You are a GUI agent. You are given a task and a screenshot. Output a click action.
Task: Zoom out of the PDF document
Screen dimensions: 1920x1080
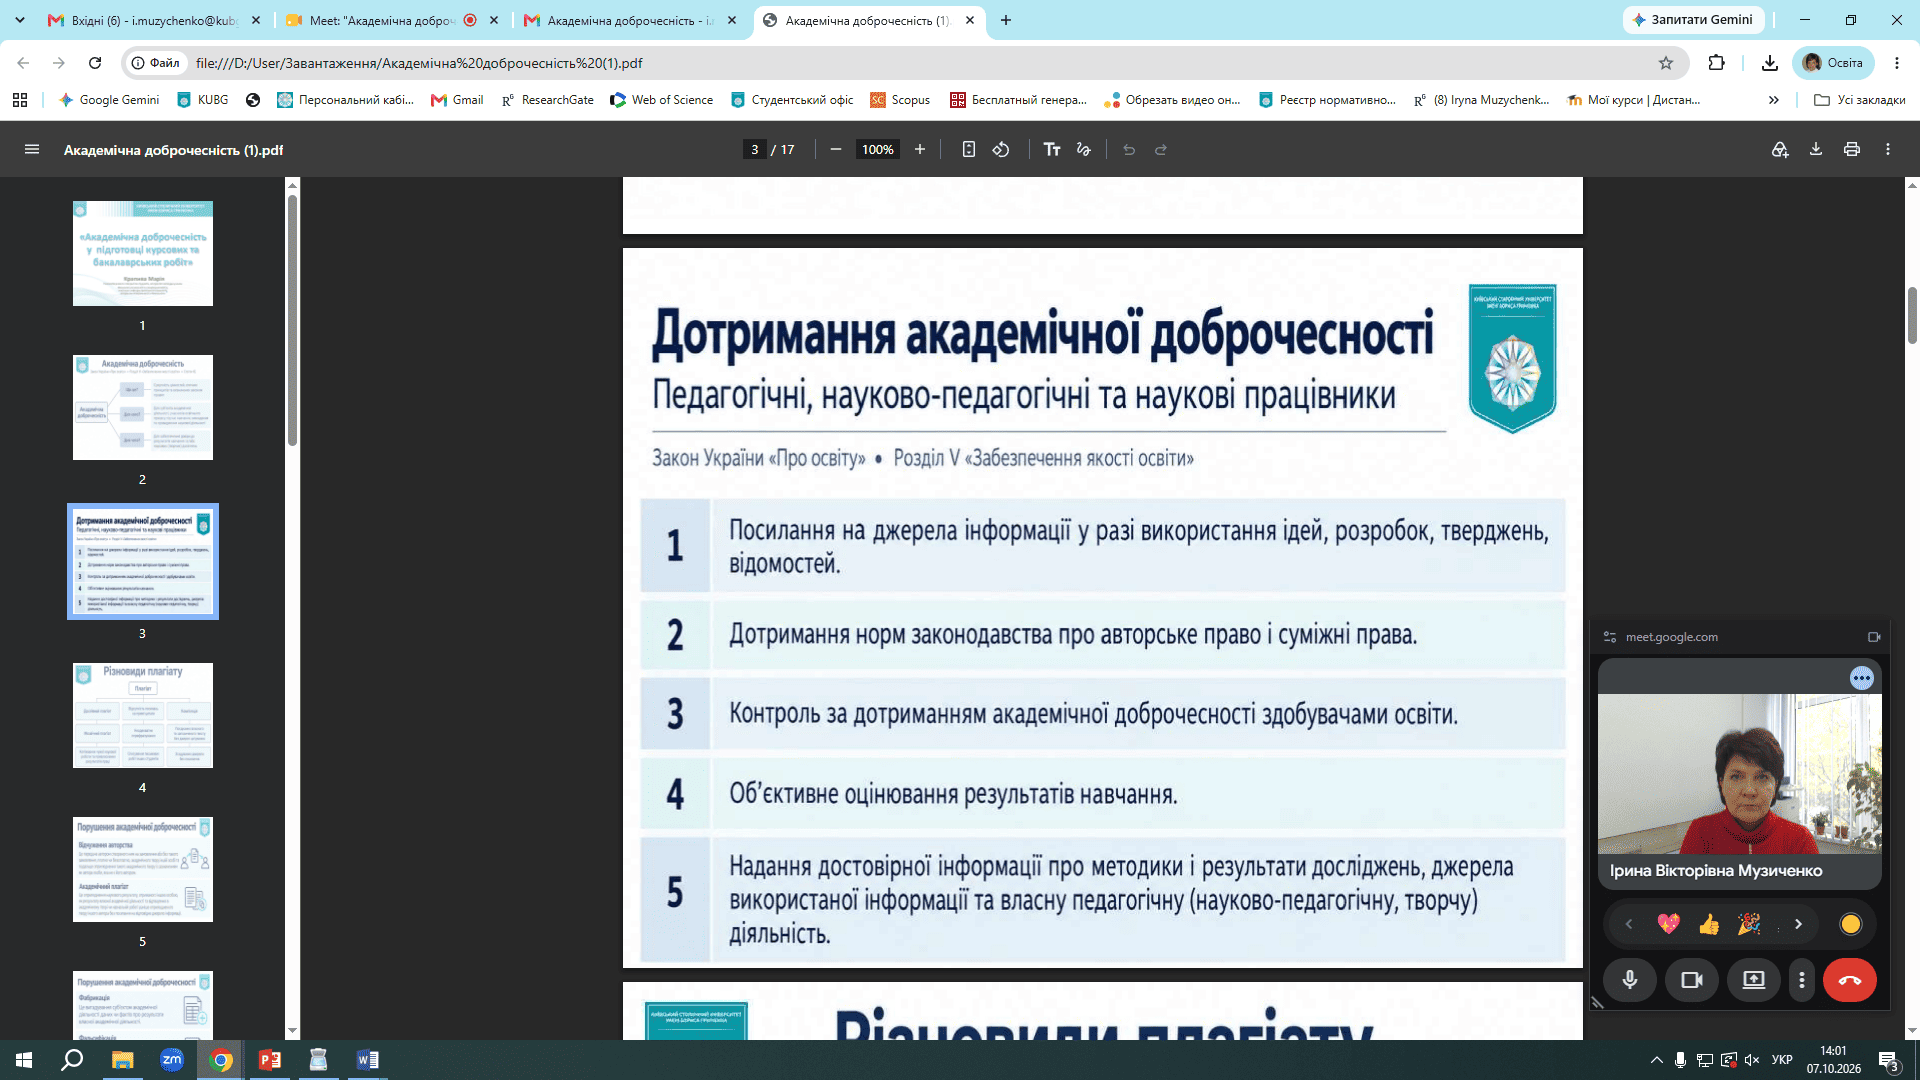pyautogui.click(x=836, y=149)
